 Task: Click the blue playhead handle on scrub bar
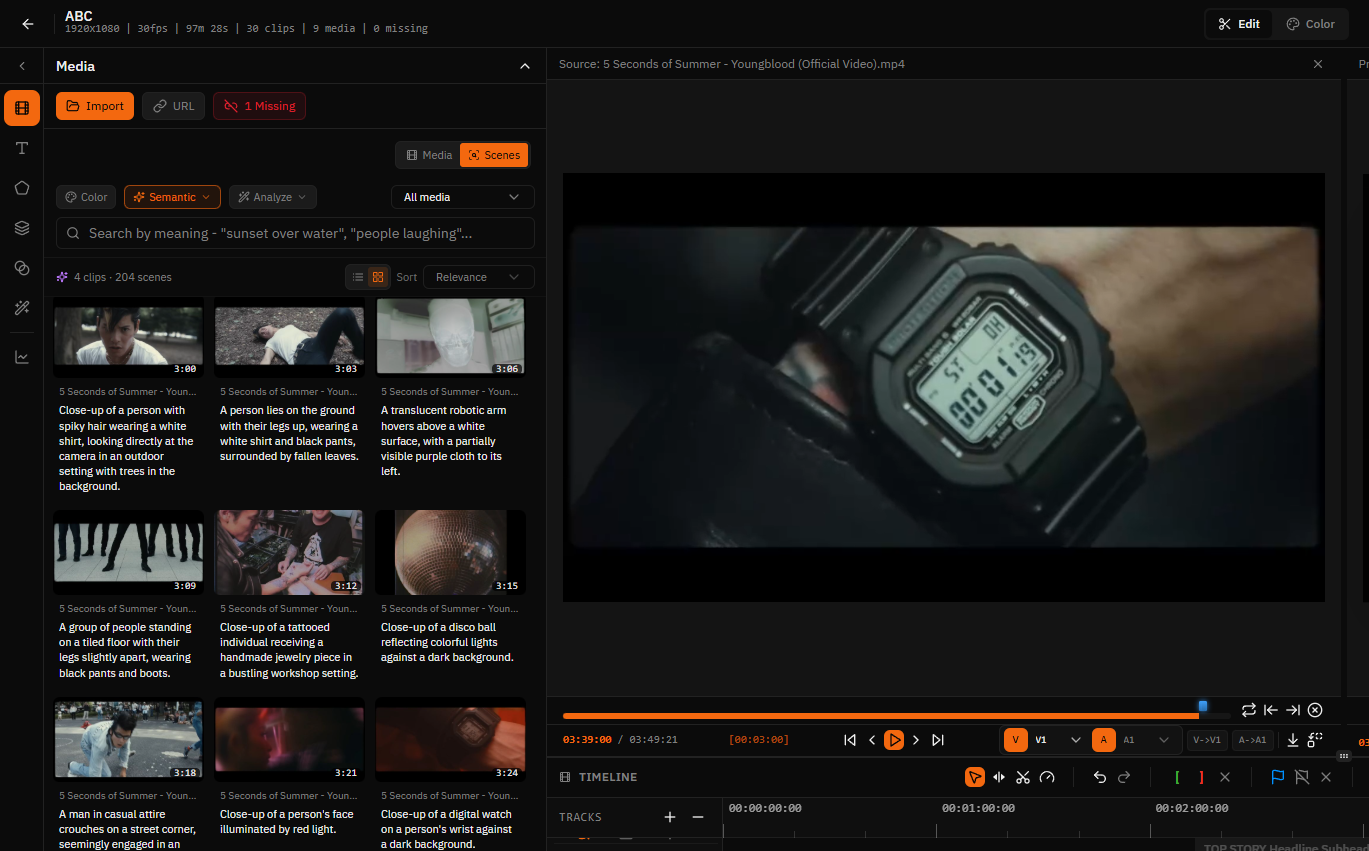point(1203,706)
